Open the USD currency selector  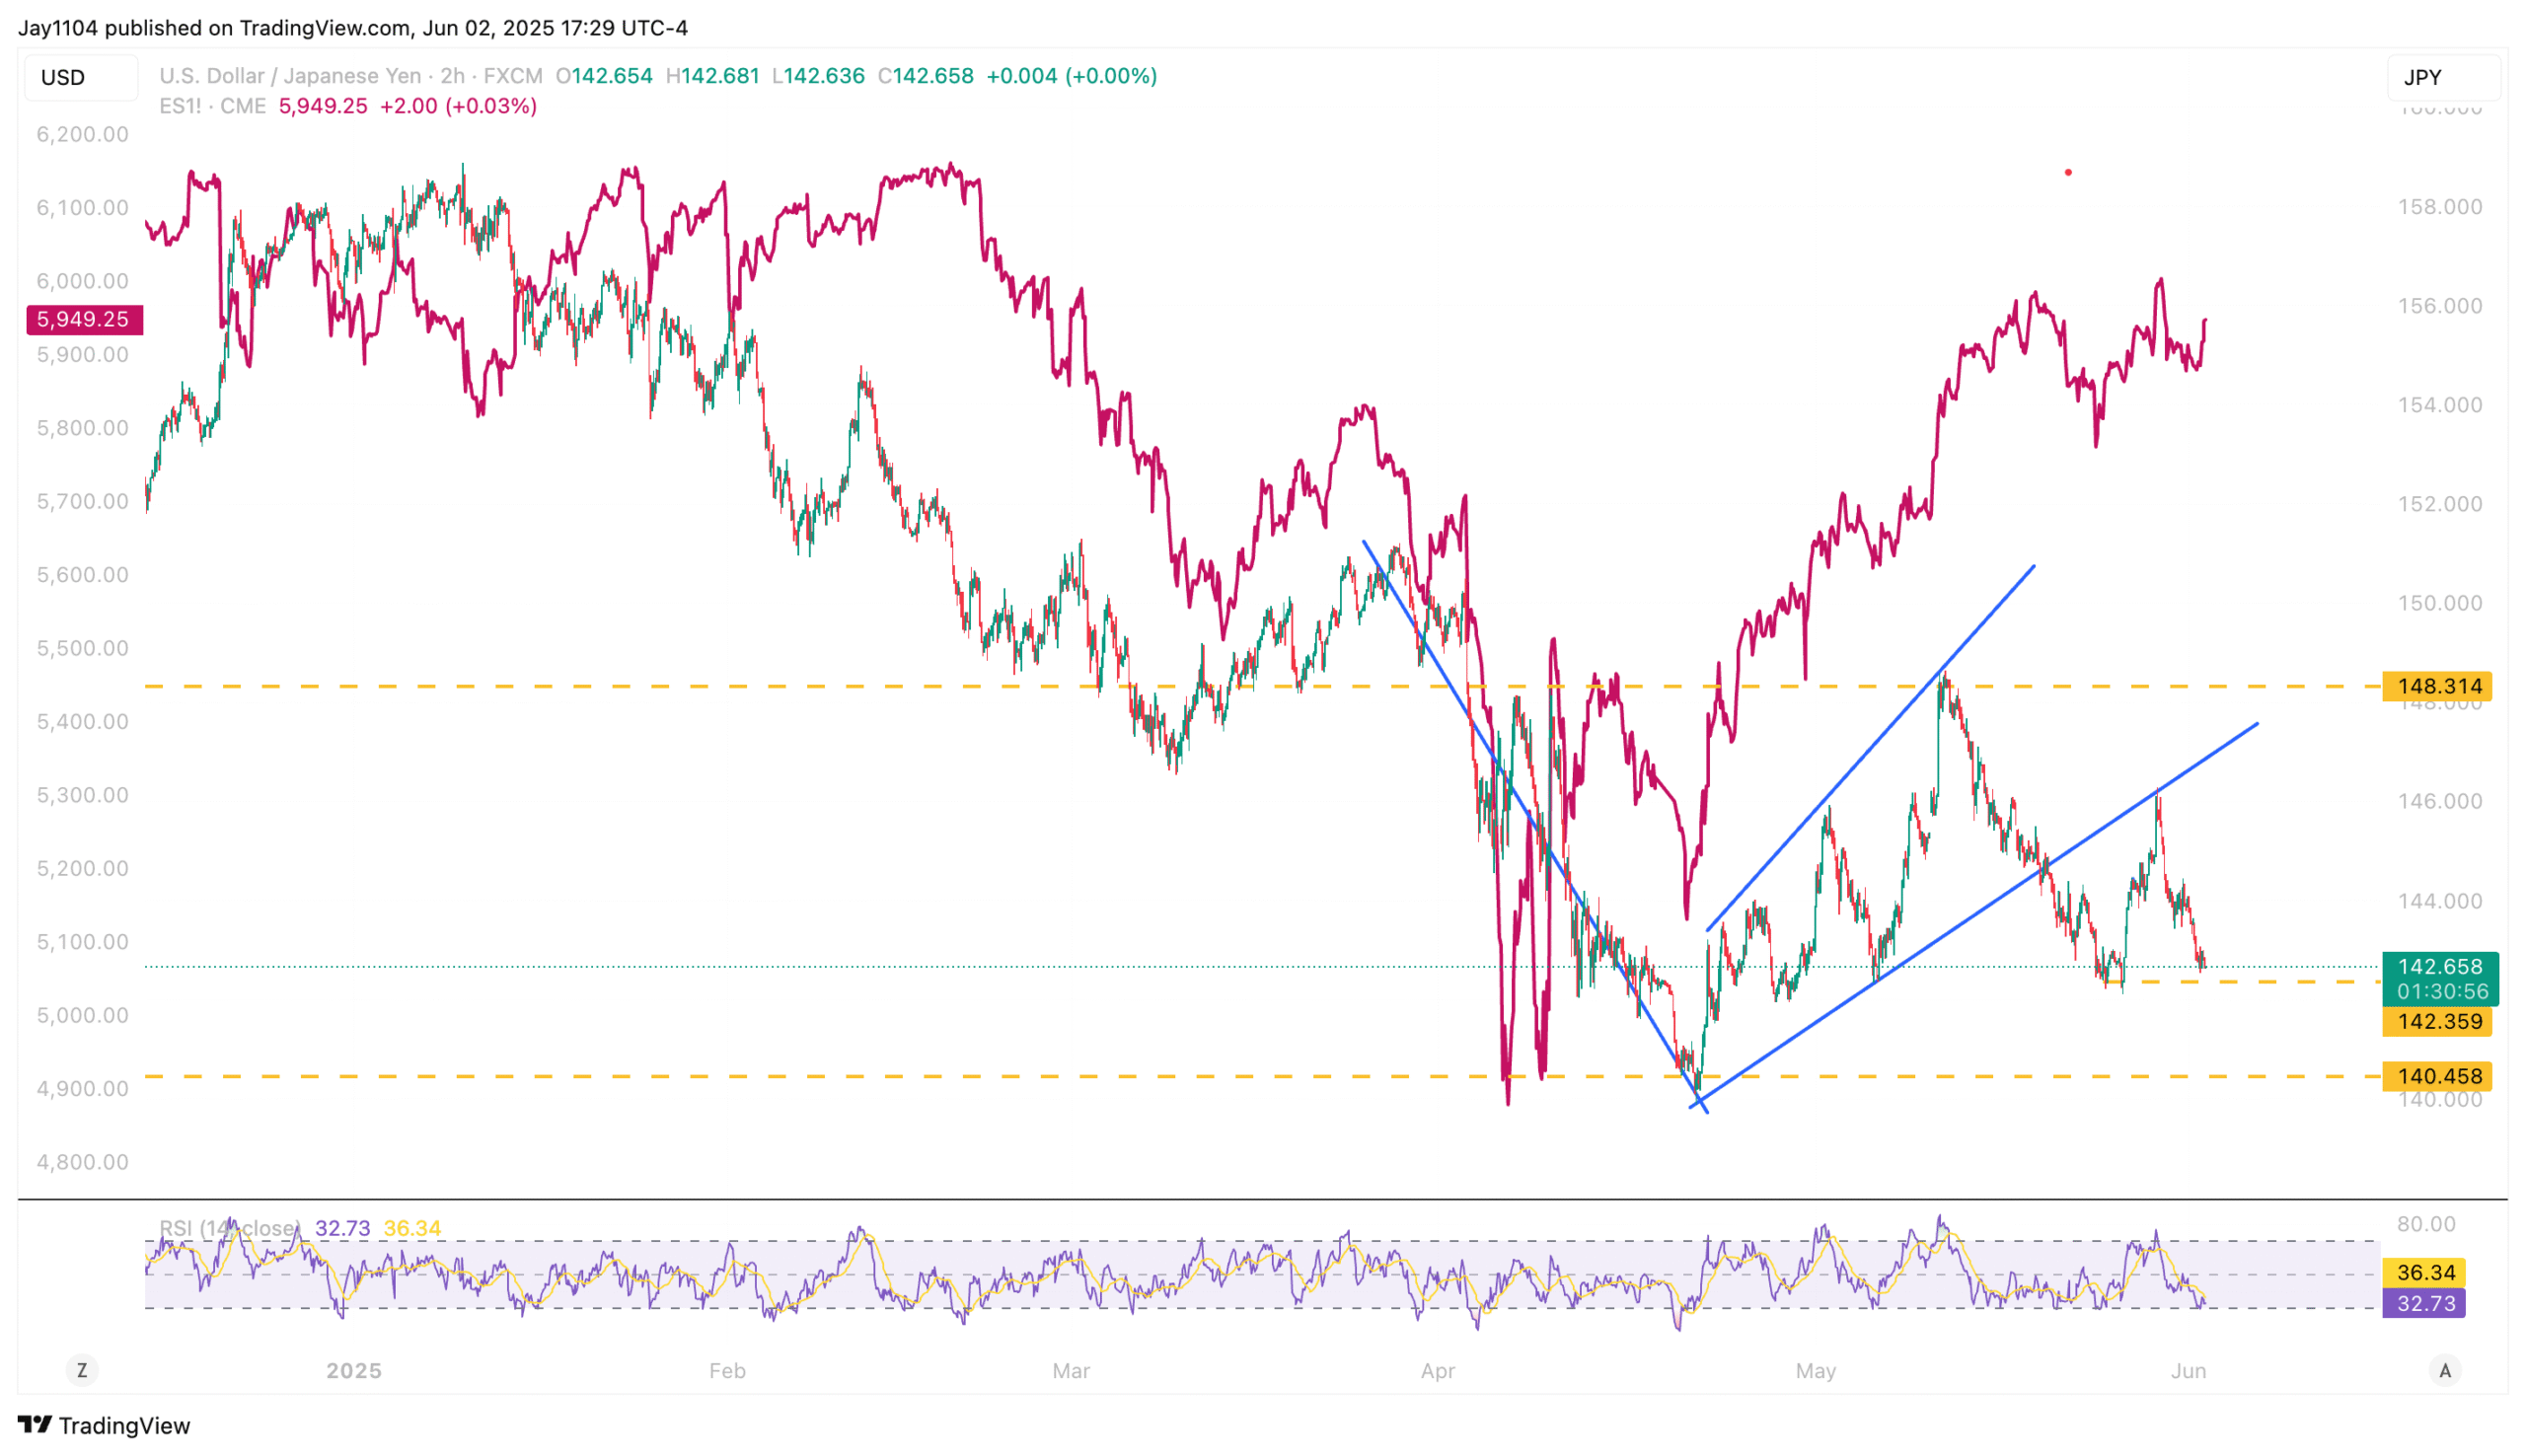81,77
